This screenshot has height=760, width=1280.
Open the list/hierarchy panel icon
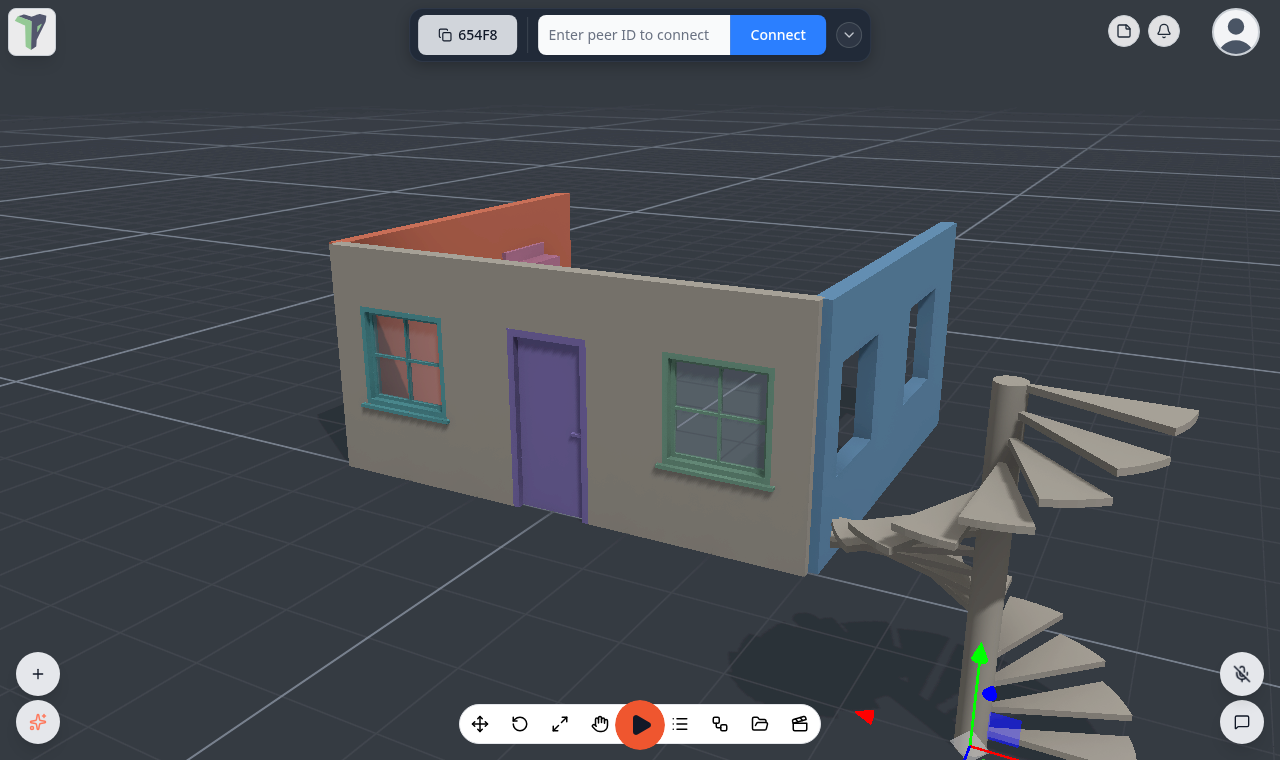coord(680,724)
